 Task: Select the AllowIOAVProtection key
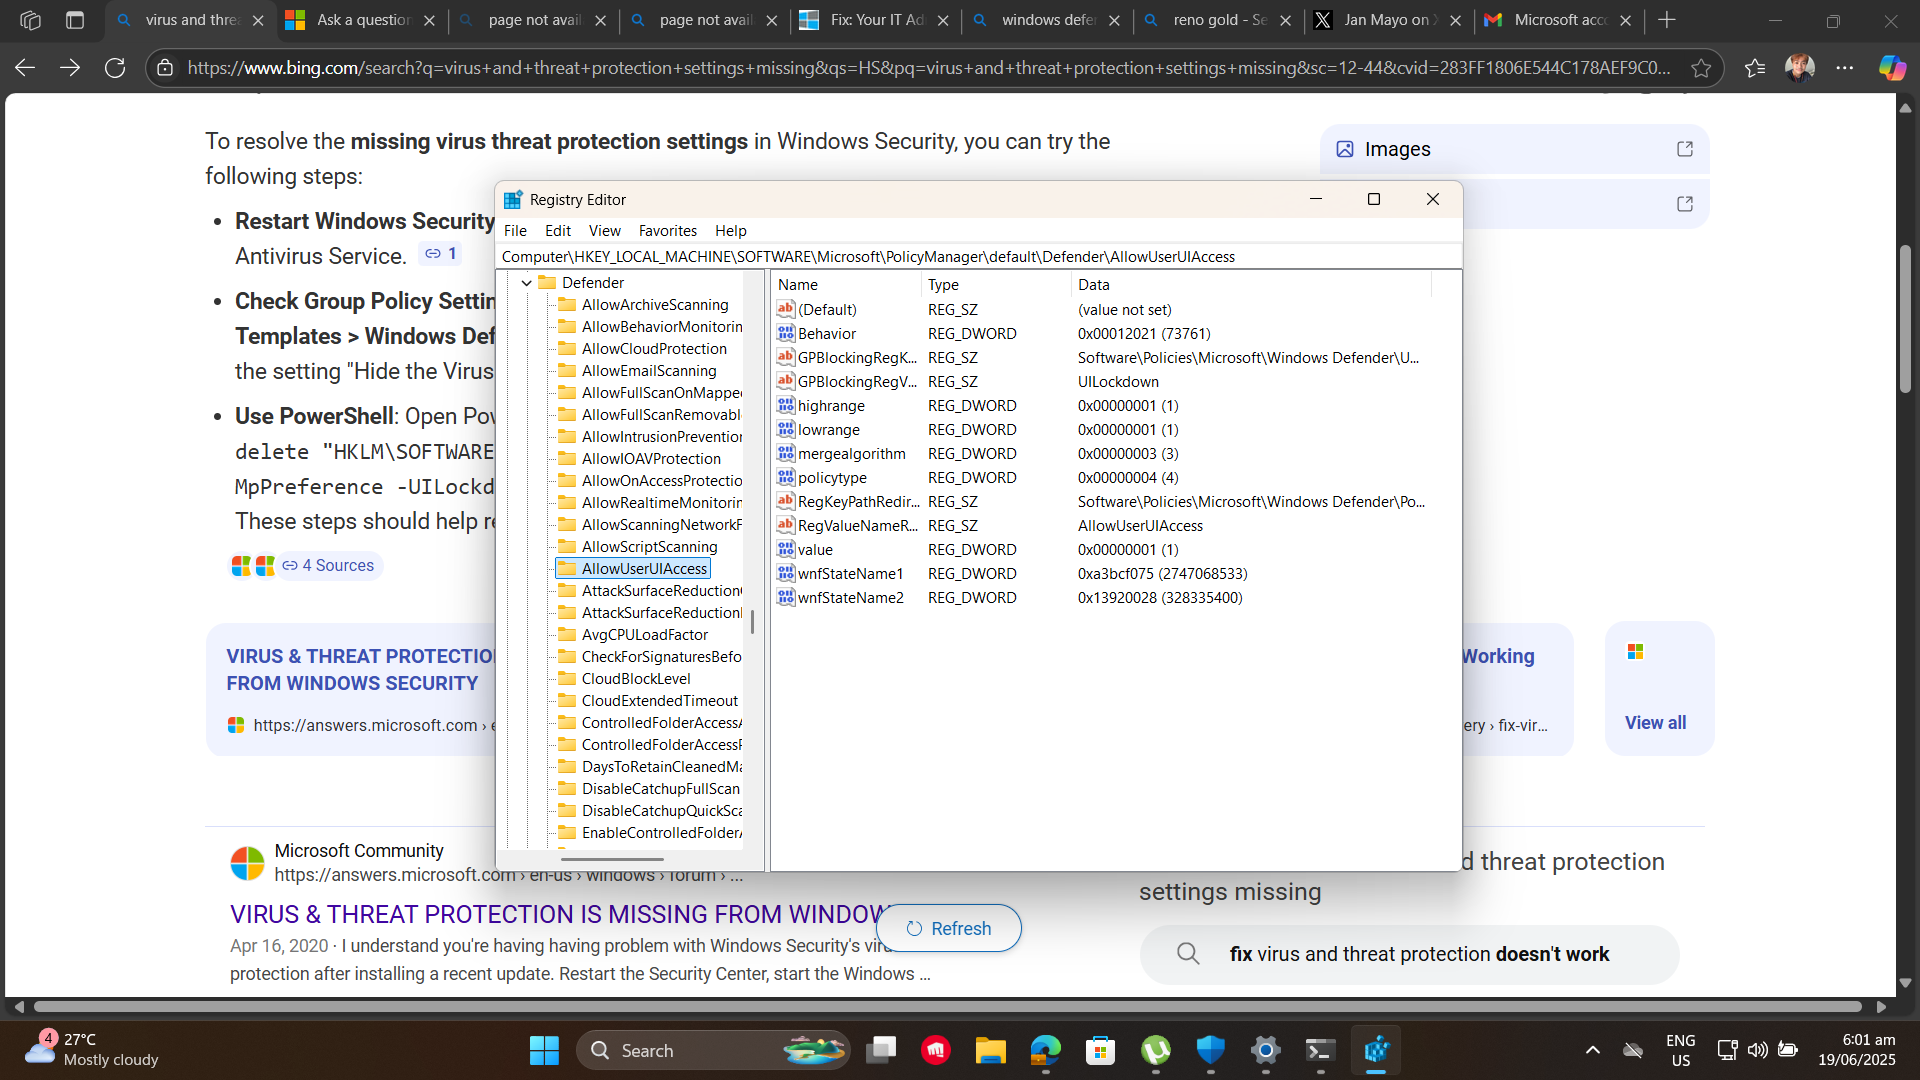[651, 459]
